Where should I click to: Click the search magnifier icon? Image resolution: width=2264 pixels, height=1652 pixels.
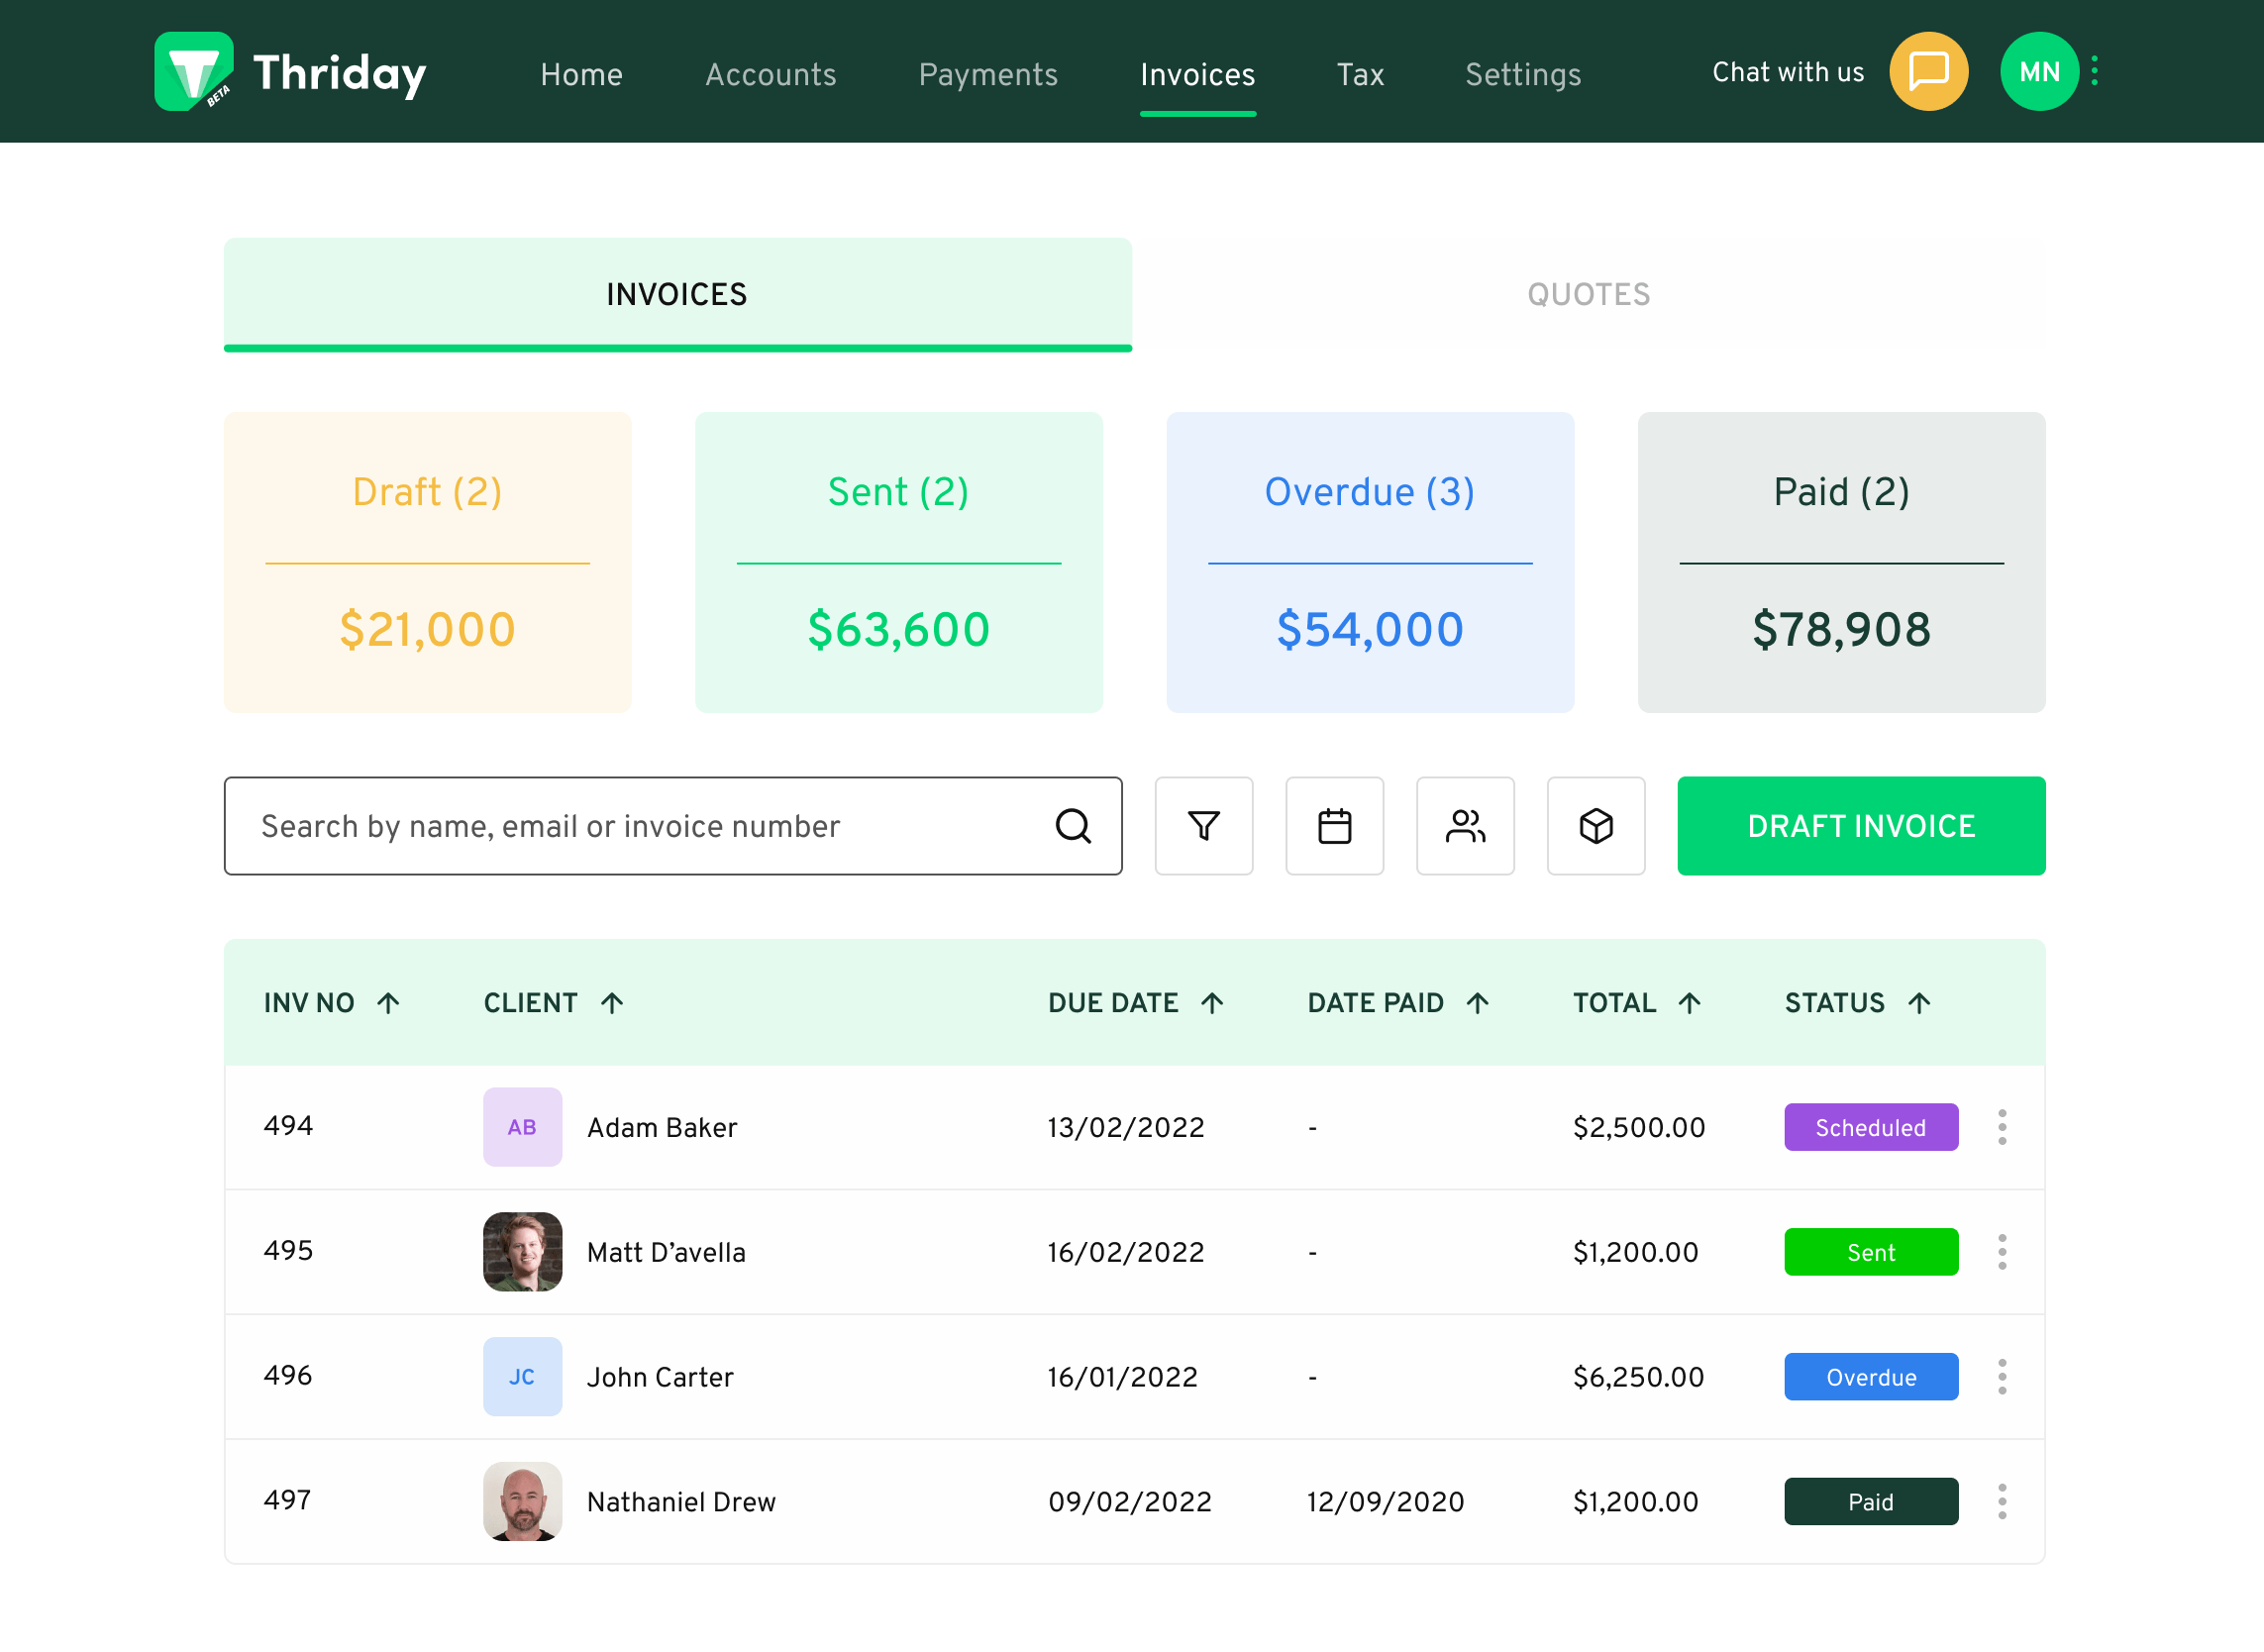click(x=1073, y=826)
